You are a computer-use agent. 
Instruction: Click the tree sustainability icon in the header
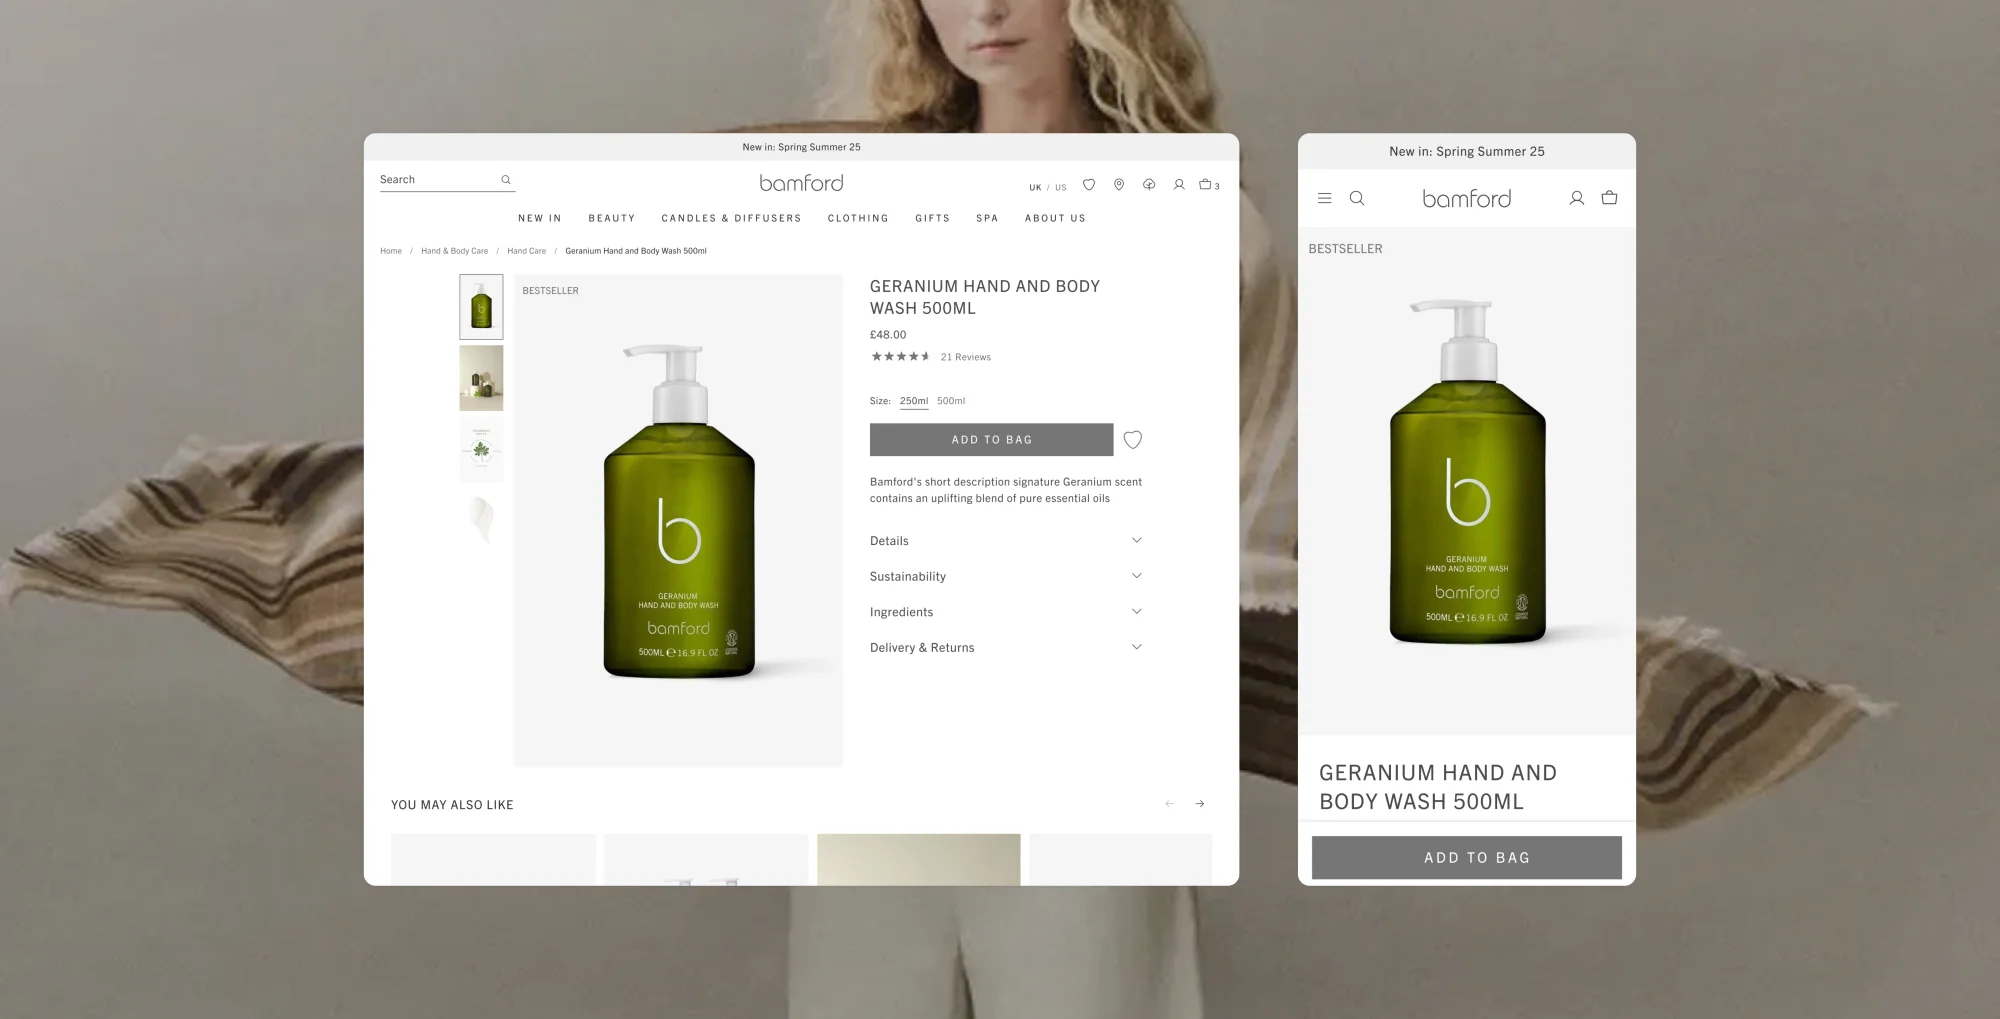pos(1149,185)
